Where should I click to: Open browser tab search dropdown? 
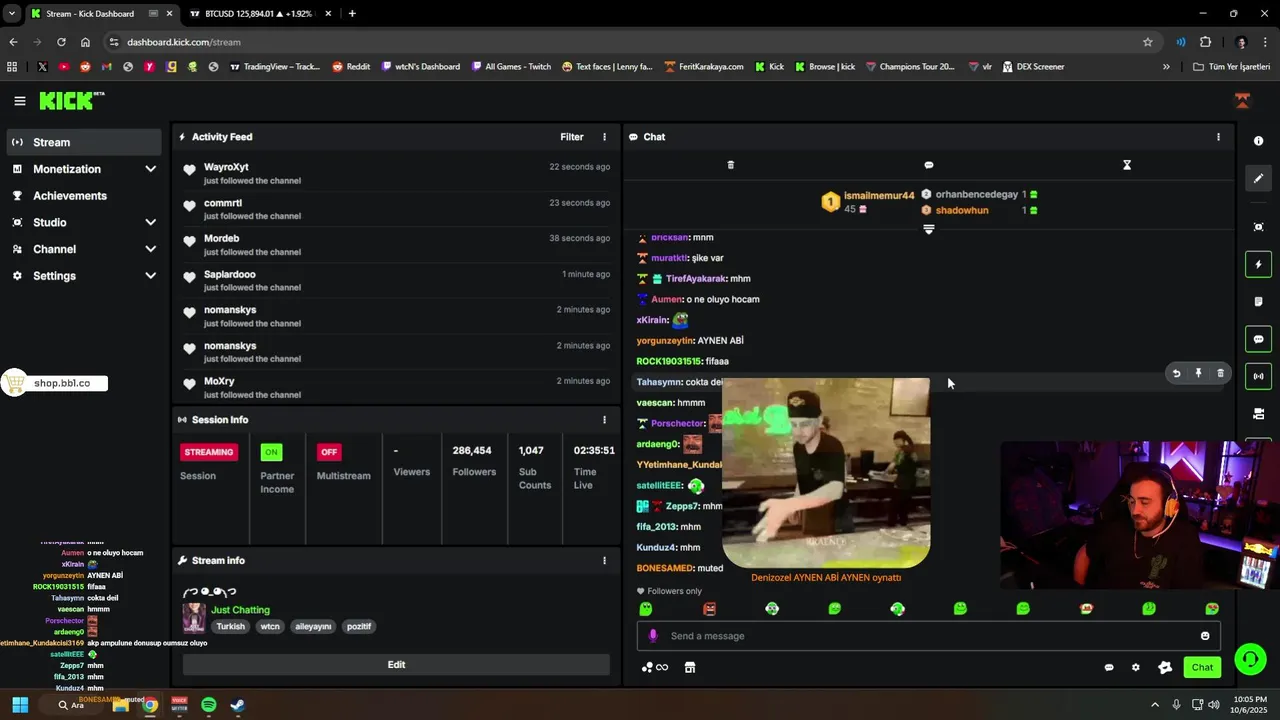[x=12, y=14]
